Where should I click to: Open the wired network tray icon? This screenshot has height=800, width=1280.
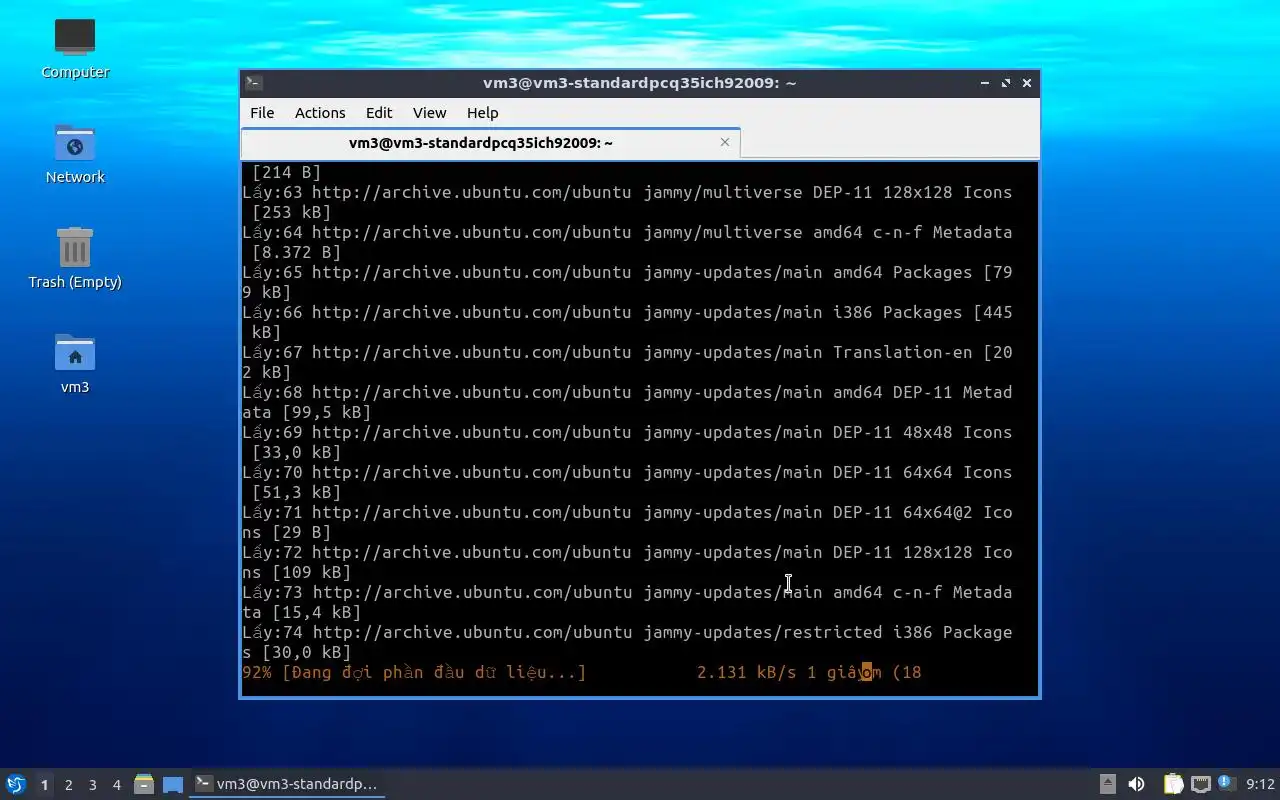click(x=1201, y=784)
